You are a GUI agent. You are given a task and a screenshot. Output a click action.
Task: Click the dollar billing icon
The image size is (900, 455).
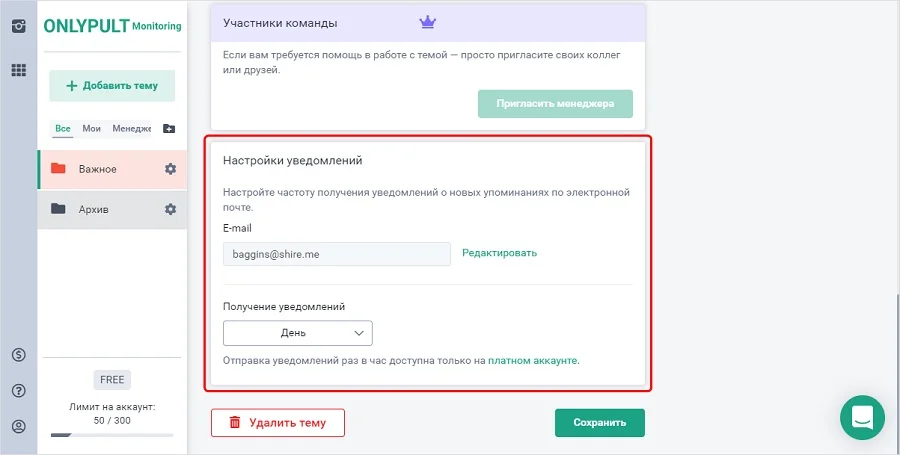click(x=18, y=355)
